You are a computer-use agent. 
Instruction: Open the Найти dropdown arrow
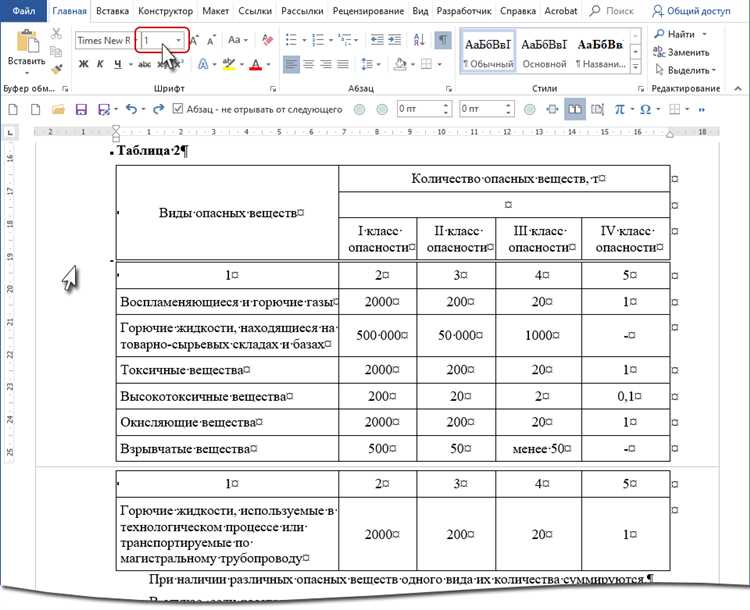[704, 34]
